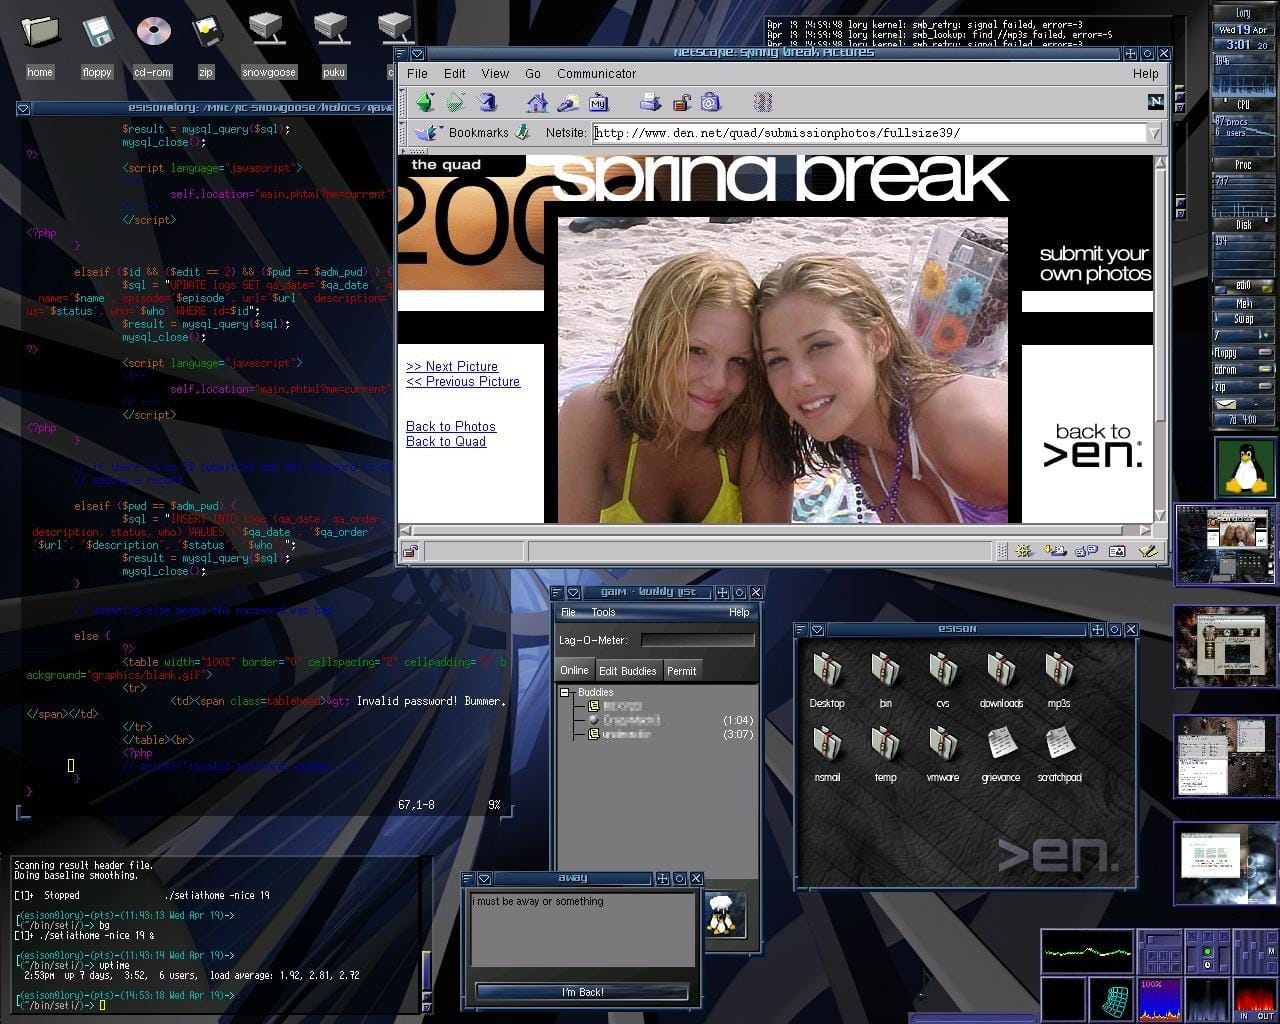Follow the Next Picture link
The height and width of the screenshot is (1024, 1280).
[x=452, y=366]
